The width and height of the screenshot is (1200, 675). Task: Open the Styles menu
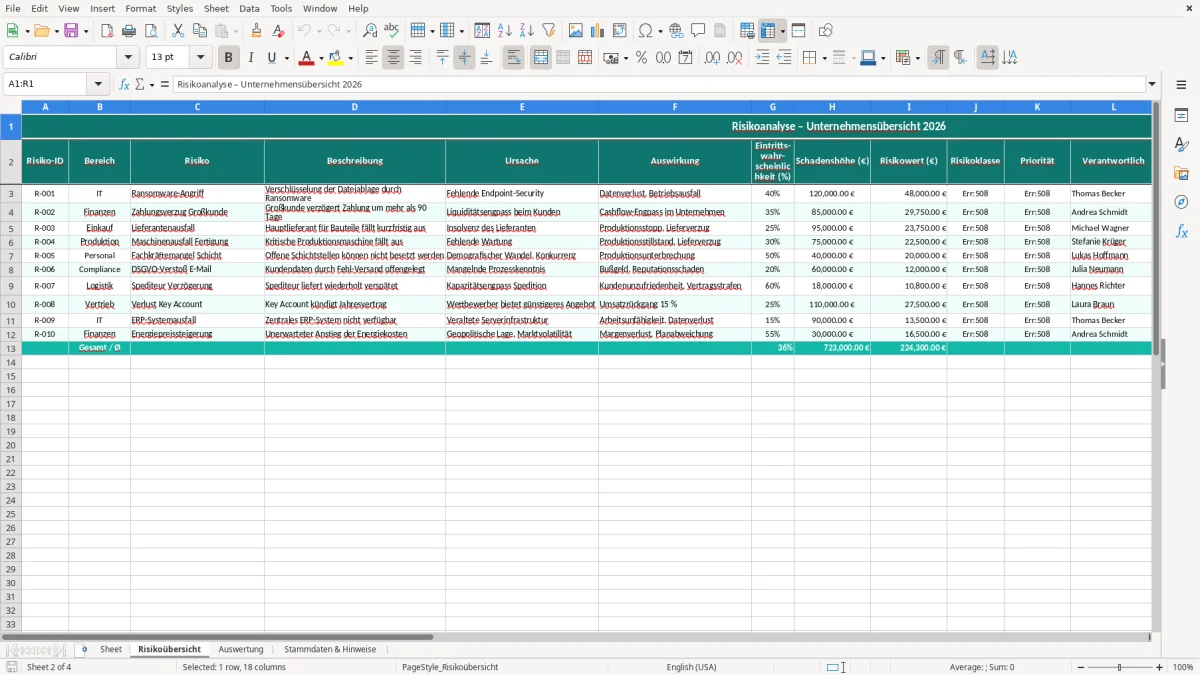[180, 8]
